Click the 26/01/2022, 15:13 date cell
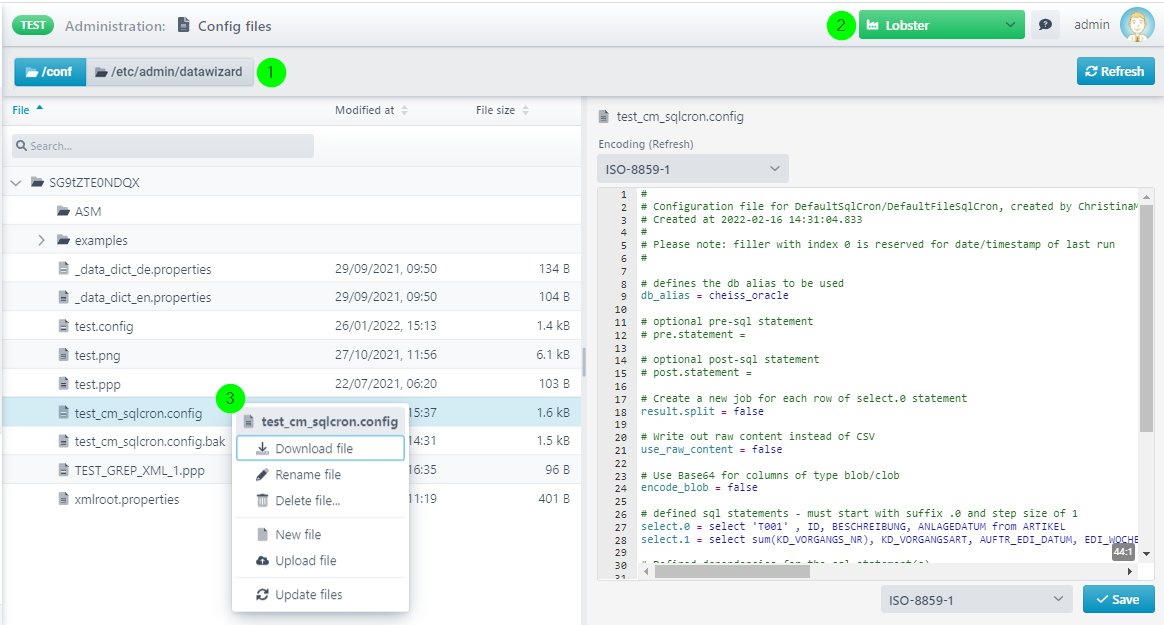The height and width of the screenshot is (625, 1164). (x=385, y=325)
